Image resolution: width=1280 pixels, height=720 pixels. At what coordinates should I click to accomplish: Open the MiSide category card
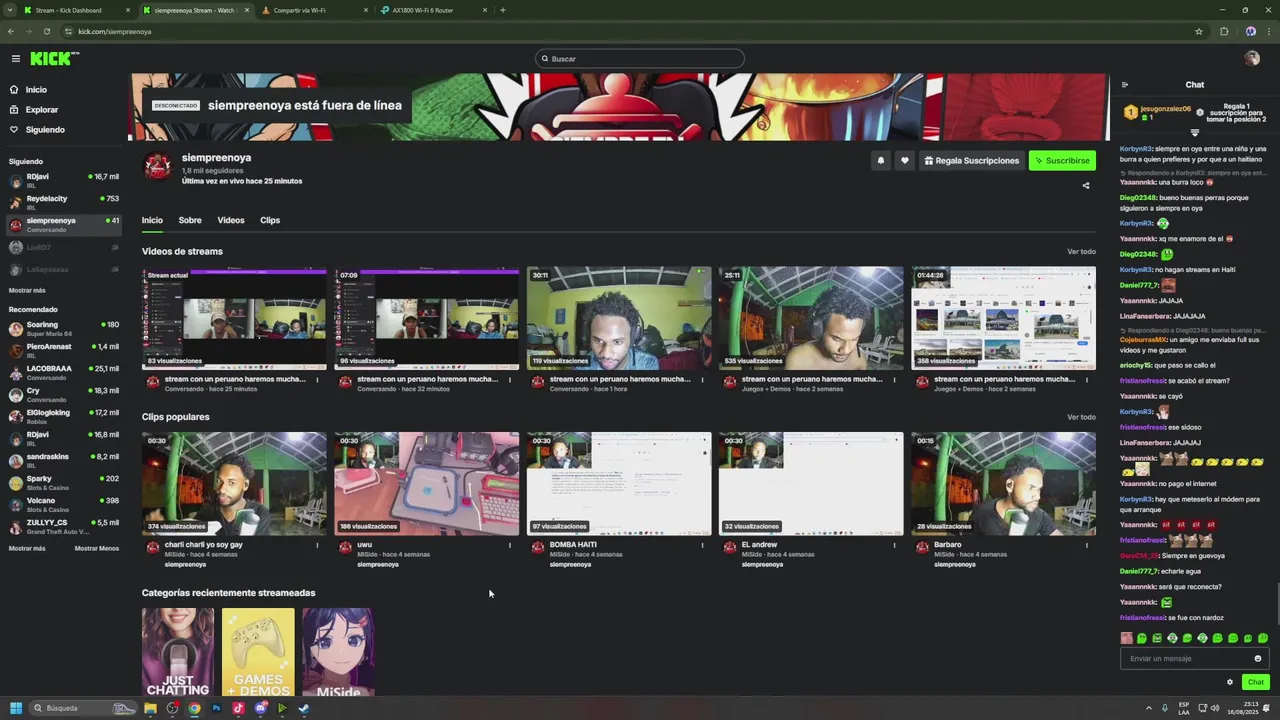338,652
